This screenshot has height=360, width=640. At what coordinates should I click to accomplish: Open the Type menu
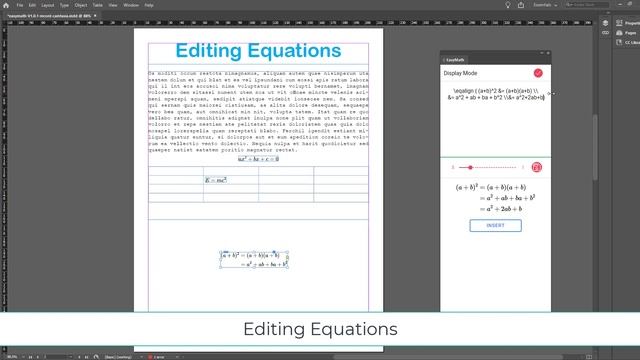64,5
